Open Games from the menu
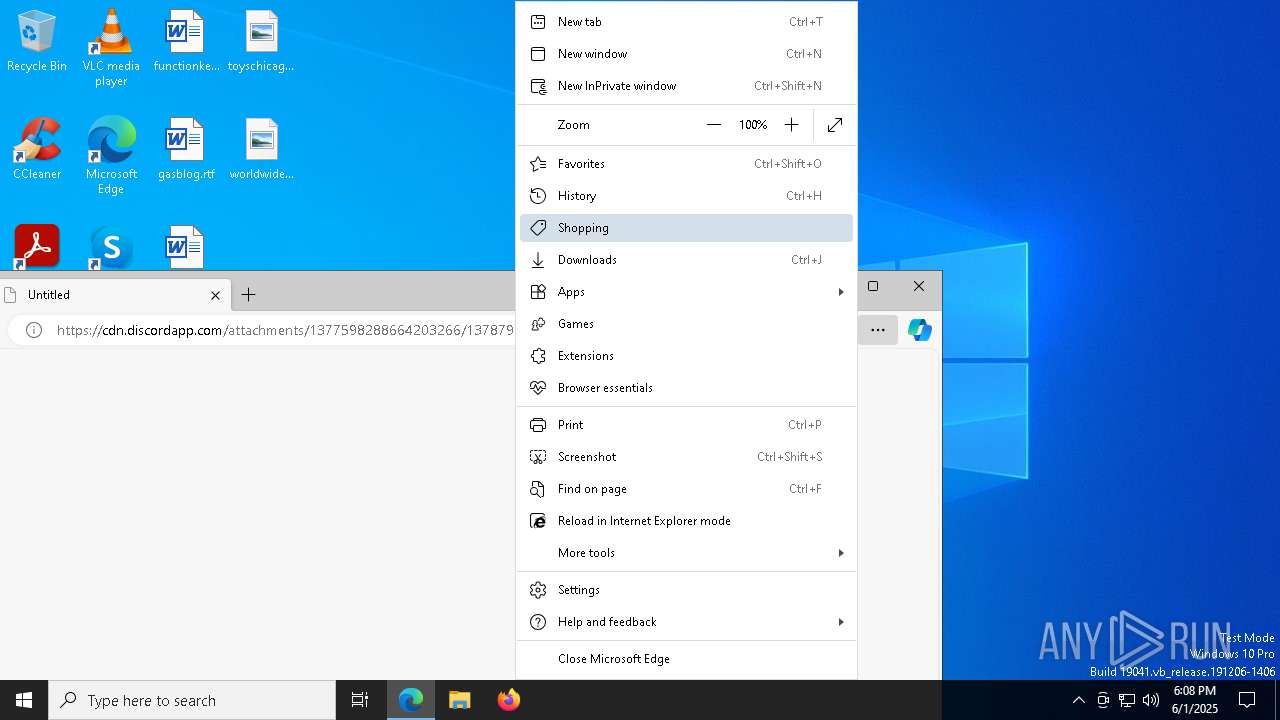The image size is (1280, 720). coord(686,324)
